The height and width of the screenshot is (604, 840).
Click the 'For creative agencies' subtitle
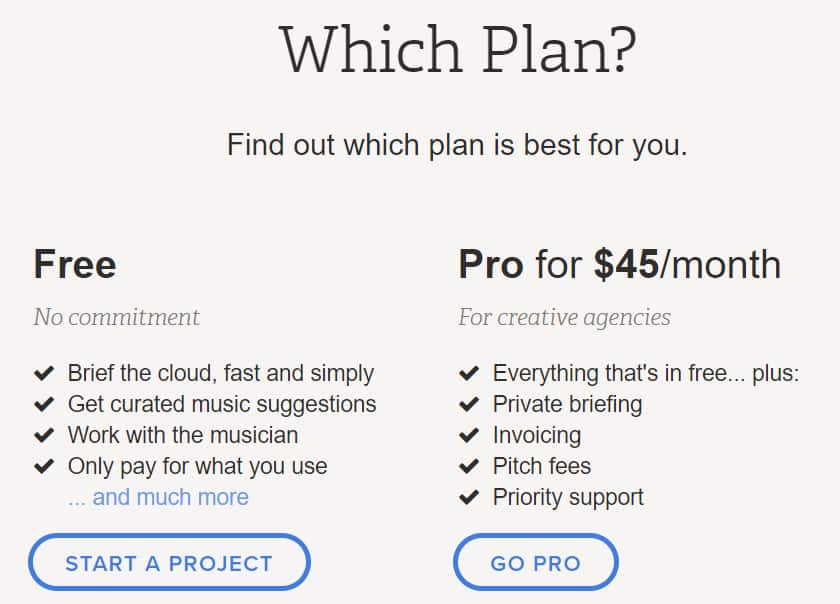click(x=564, y=318)
